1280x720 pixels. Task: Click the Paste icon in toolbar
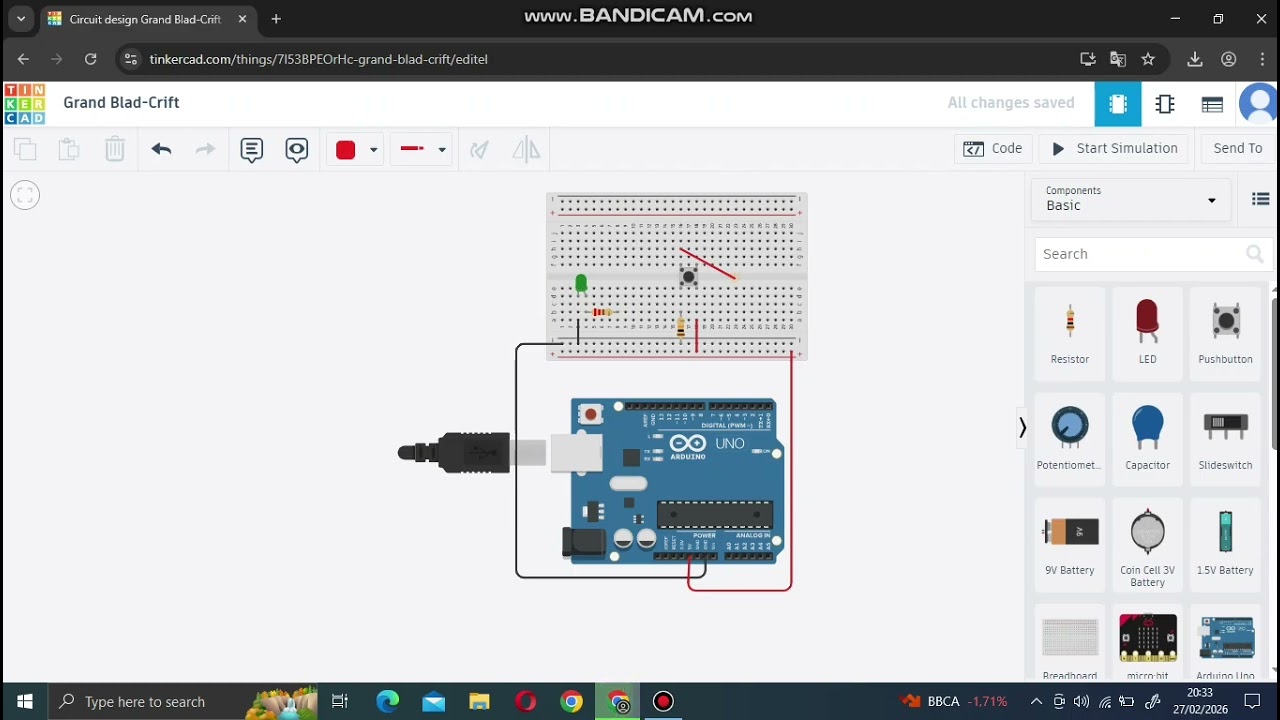[x=69, y=150]
